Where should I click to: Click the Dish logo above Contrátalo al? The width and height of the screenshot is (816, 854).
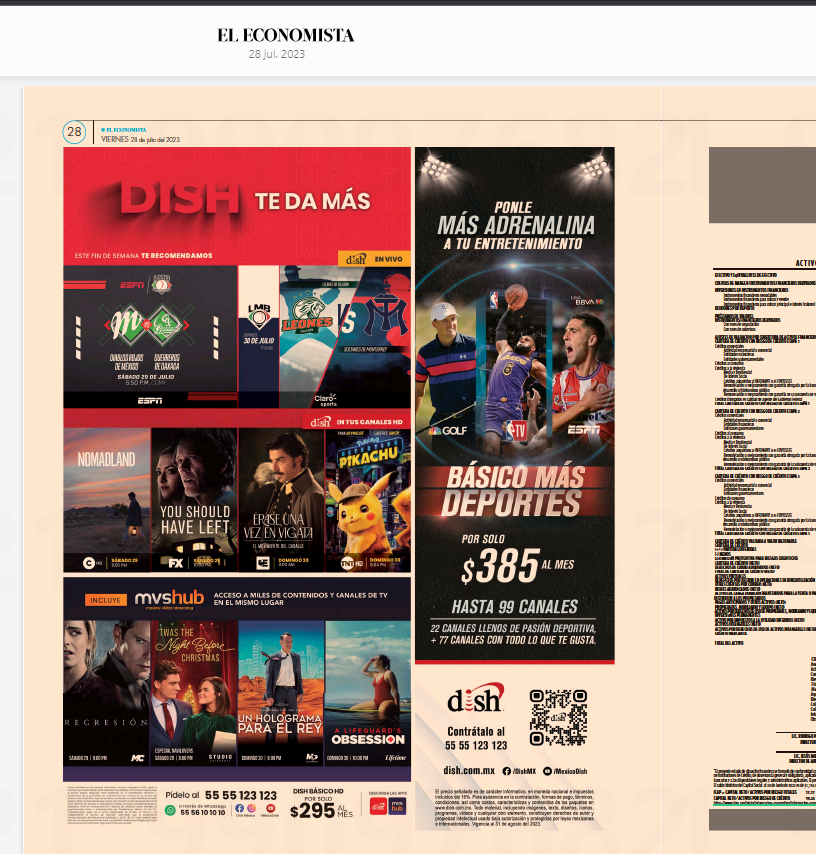pyautogui.click(x=475, y=700)
